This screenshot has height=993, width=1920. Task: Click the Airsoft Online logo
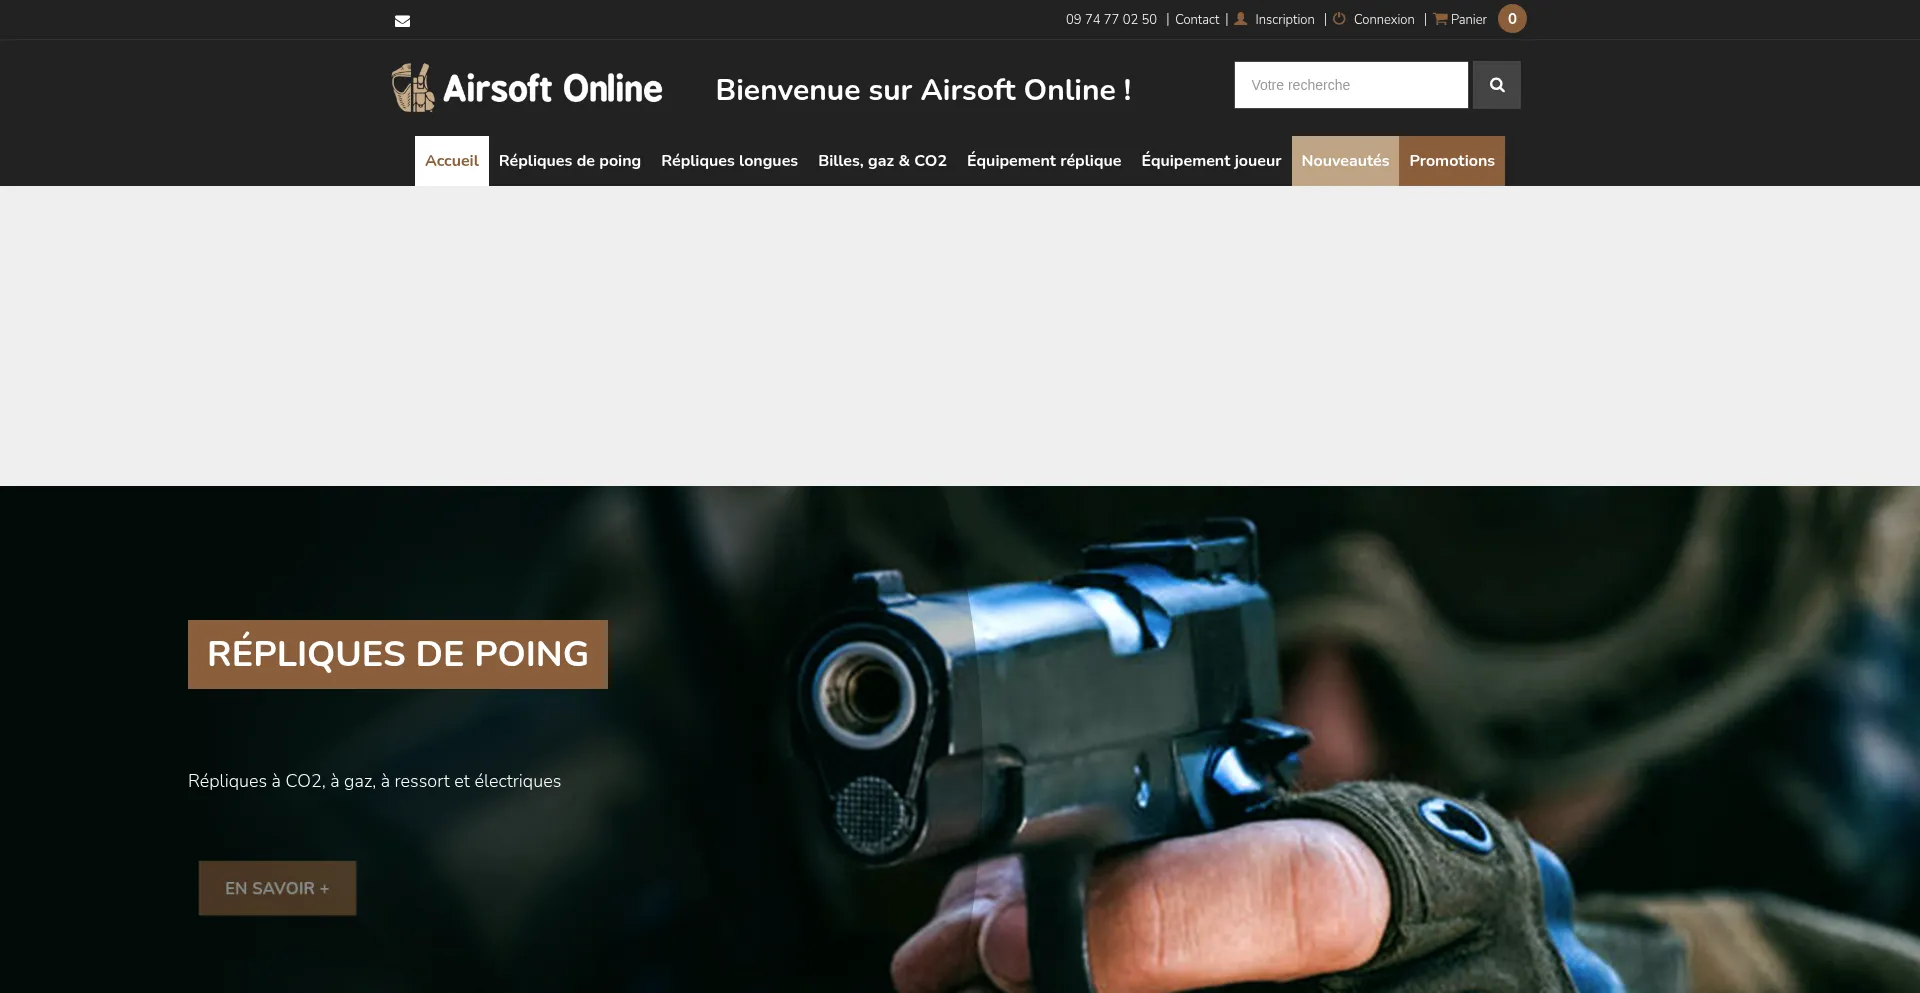click(527, 88)
